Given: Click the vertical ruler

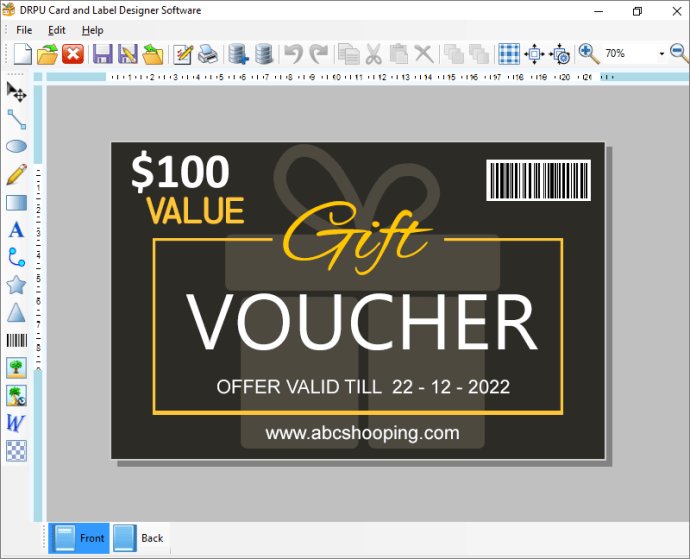Looking at the screenshot, I should point(38,304).
